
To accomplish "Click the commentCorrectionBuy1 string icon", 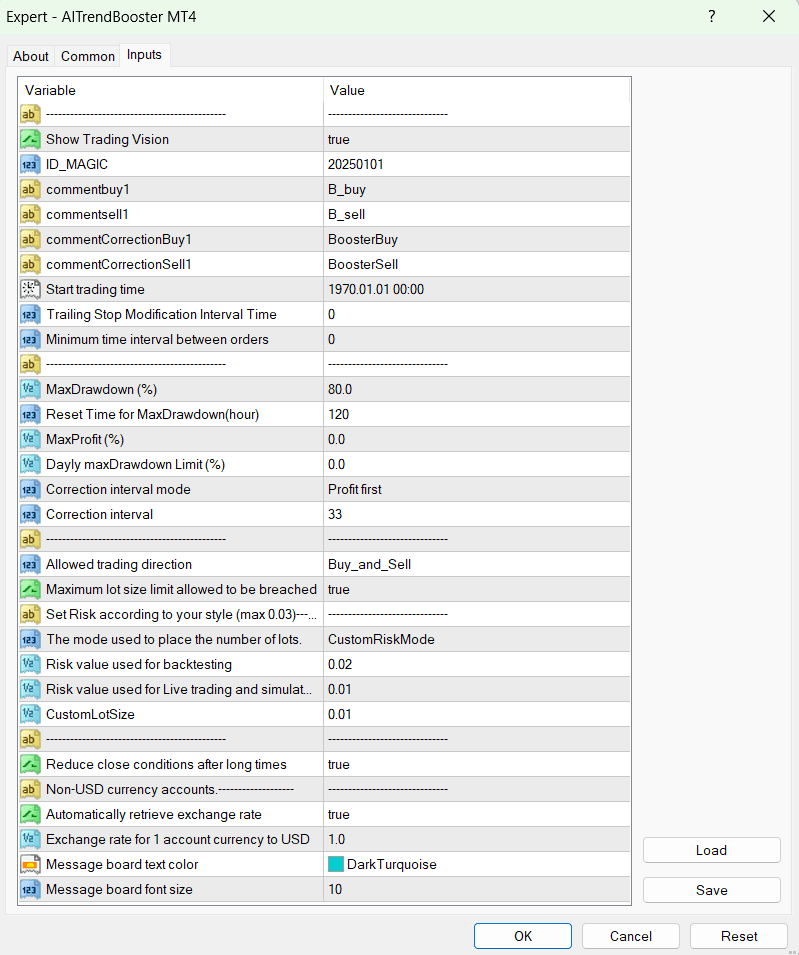I will click(30, 239).
